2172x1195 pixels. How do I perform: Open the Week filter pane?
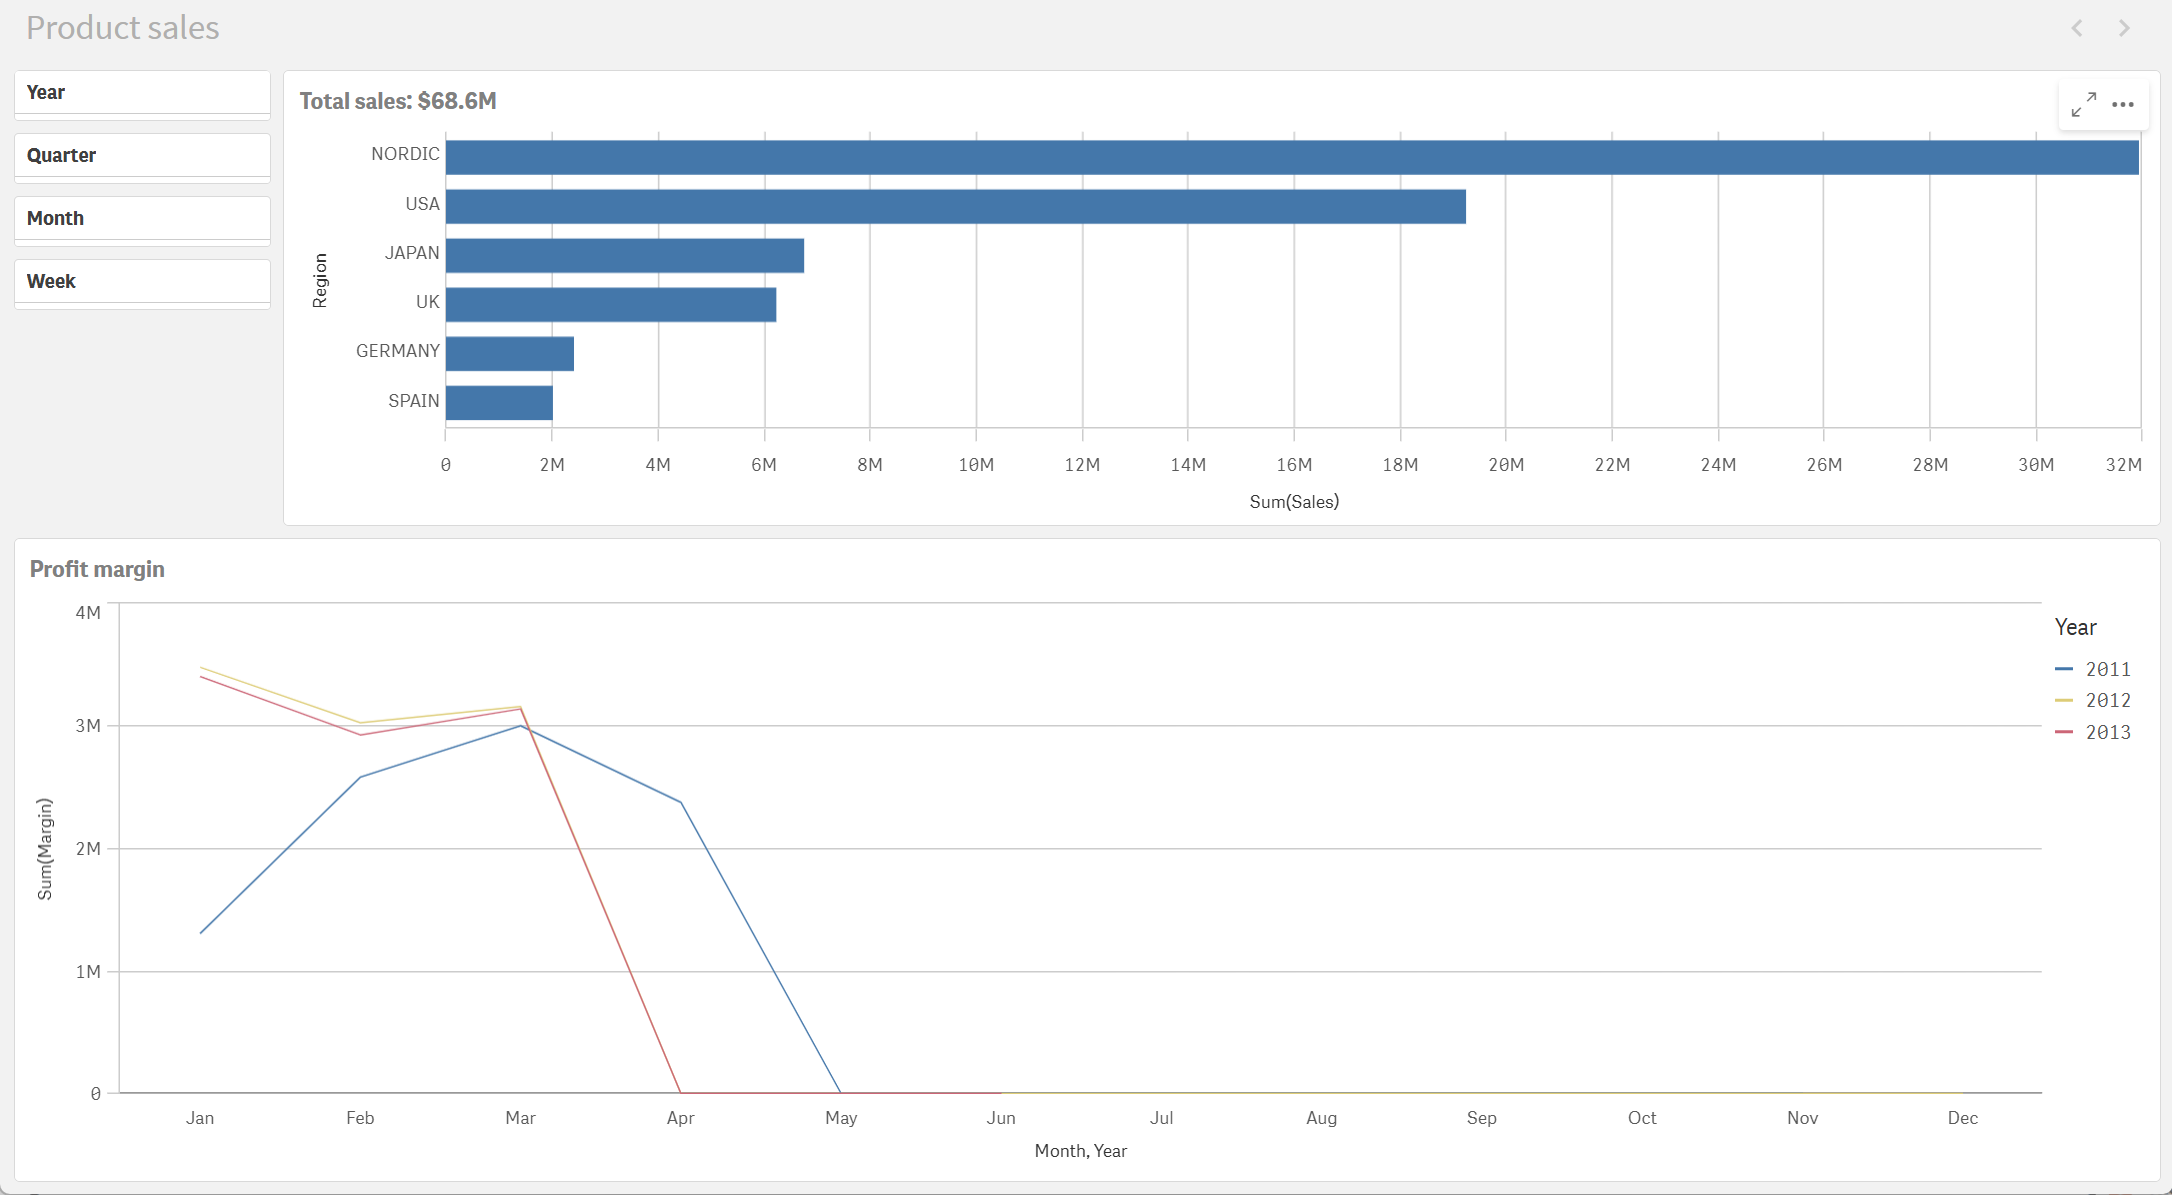[x=142, y=282]
